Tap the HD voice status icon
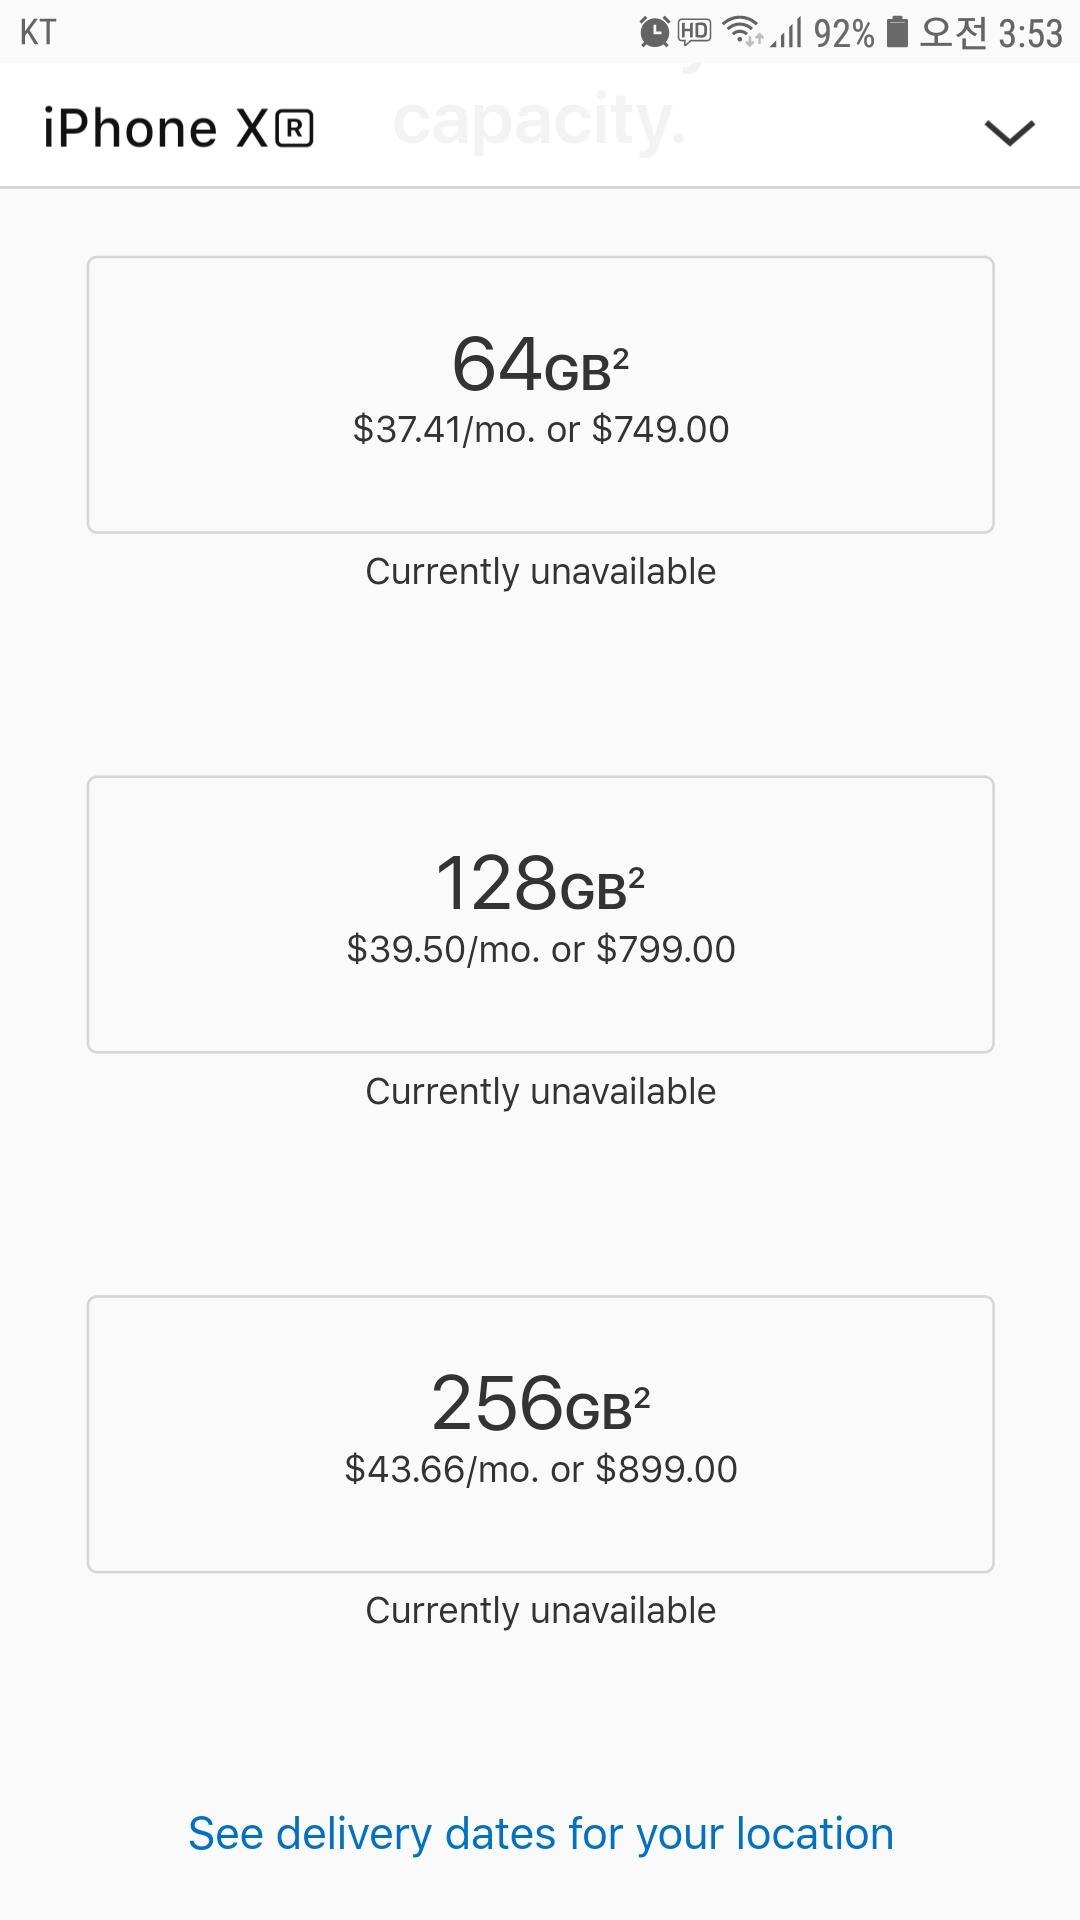1080x1920 pixels. coord(694,32)
